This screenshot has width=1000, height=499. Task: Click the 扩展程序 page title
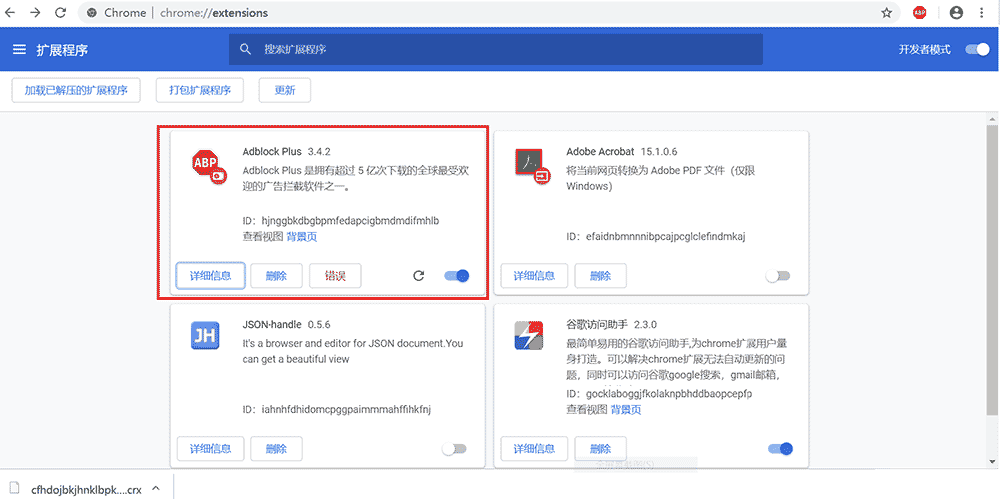[62, 50]
